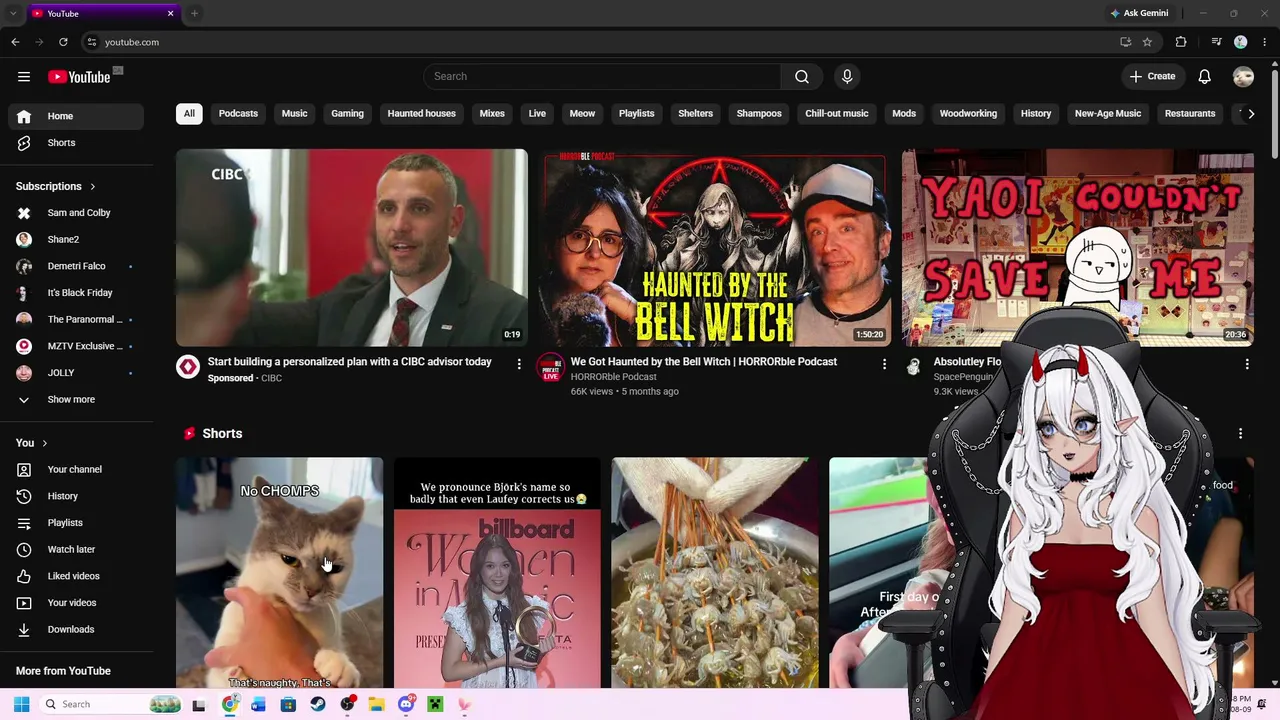
Task: Reload the page in Chrome
Action: (63, 42)
